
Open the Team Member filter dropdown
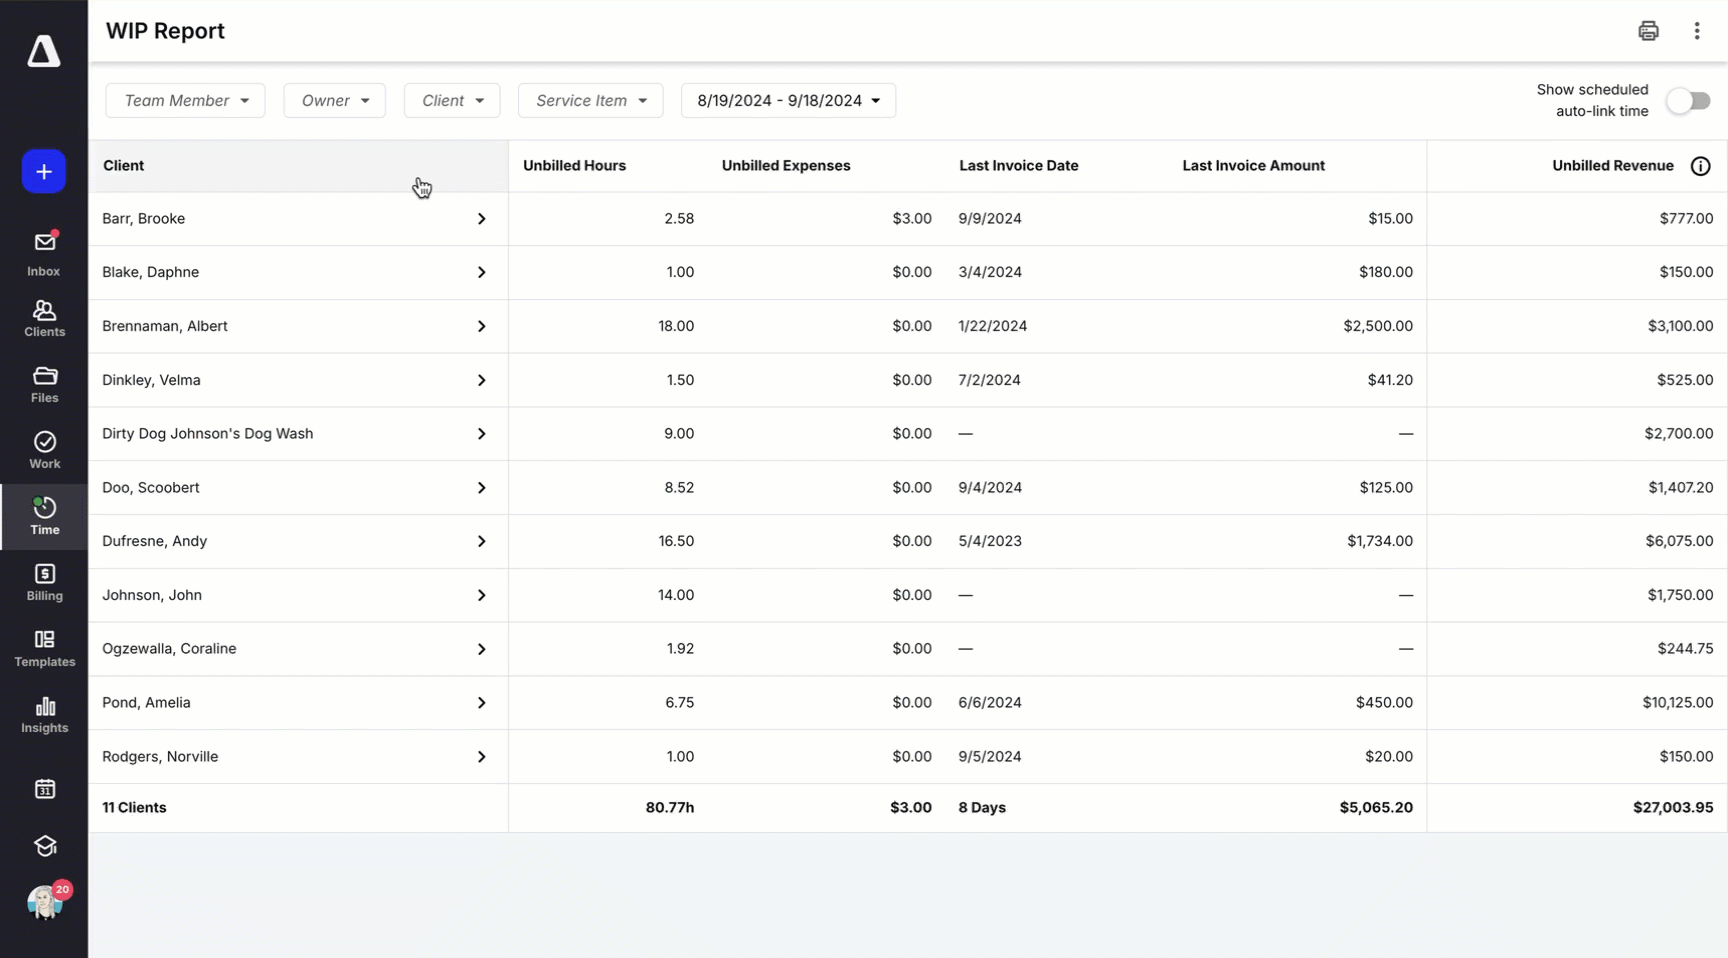185,101
